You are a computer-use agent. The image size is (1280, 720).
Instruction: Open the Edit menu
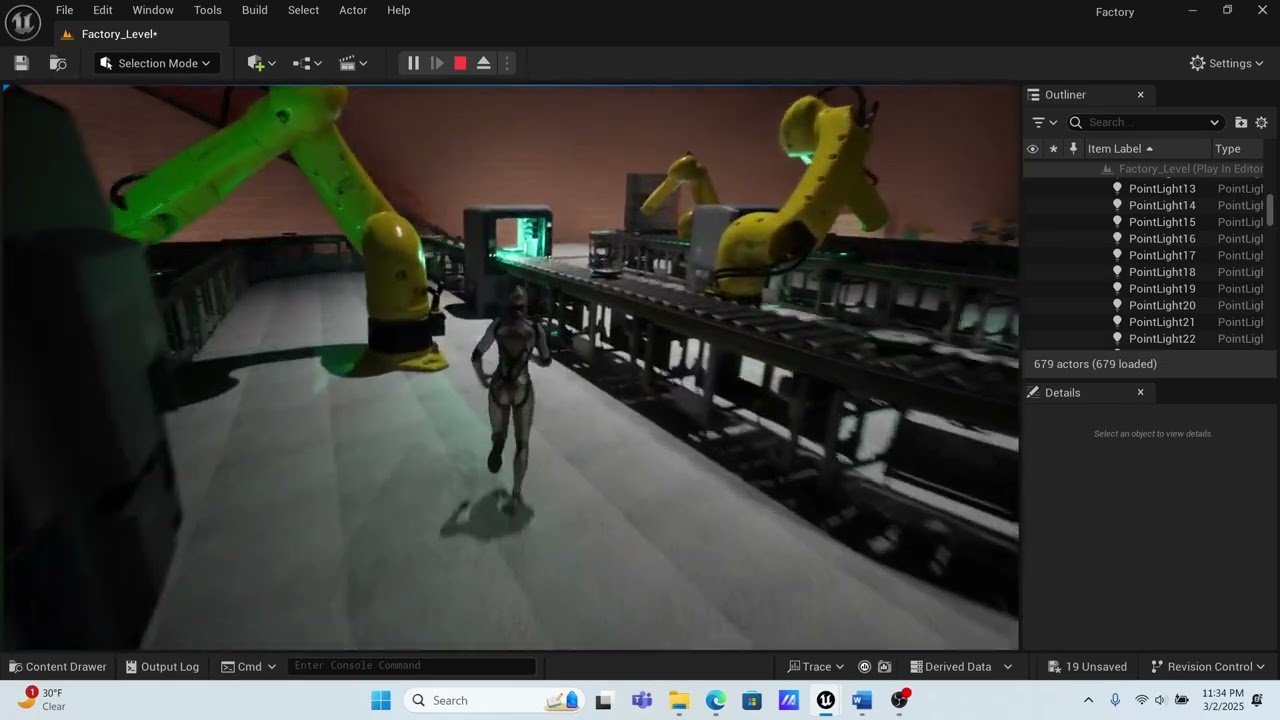click(x=103, y=10)
